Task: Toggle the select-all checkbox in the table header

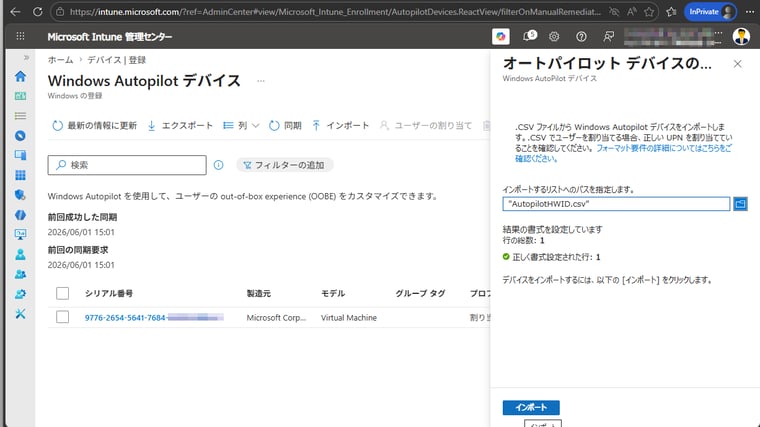Action: pos(63,293)
